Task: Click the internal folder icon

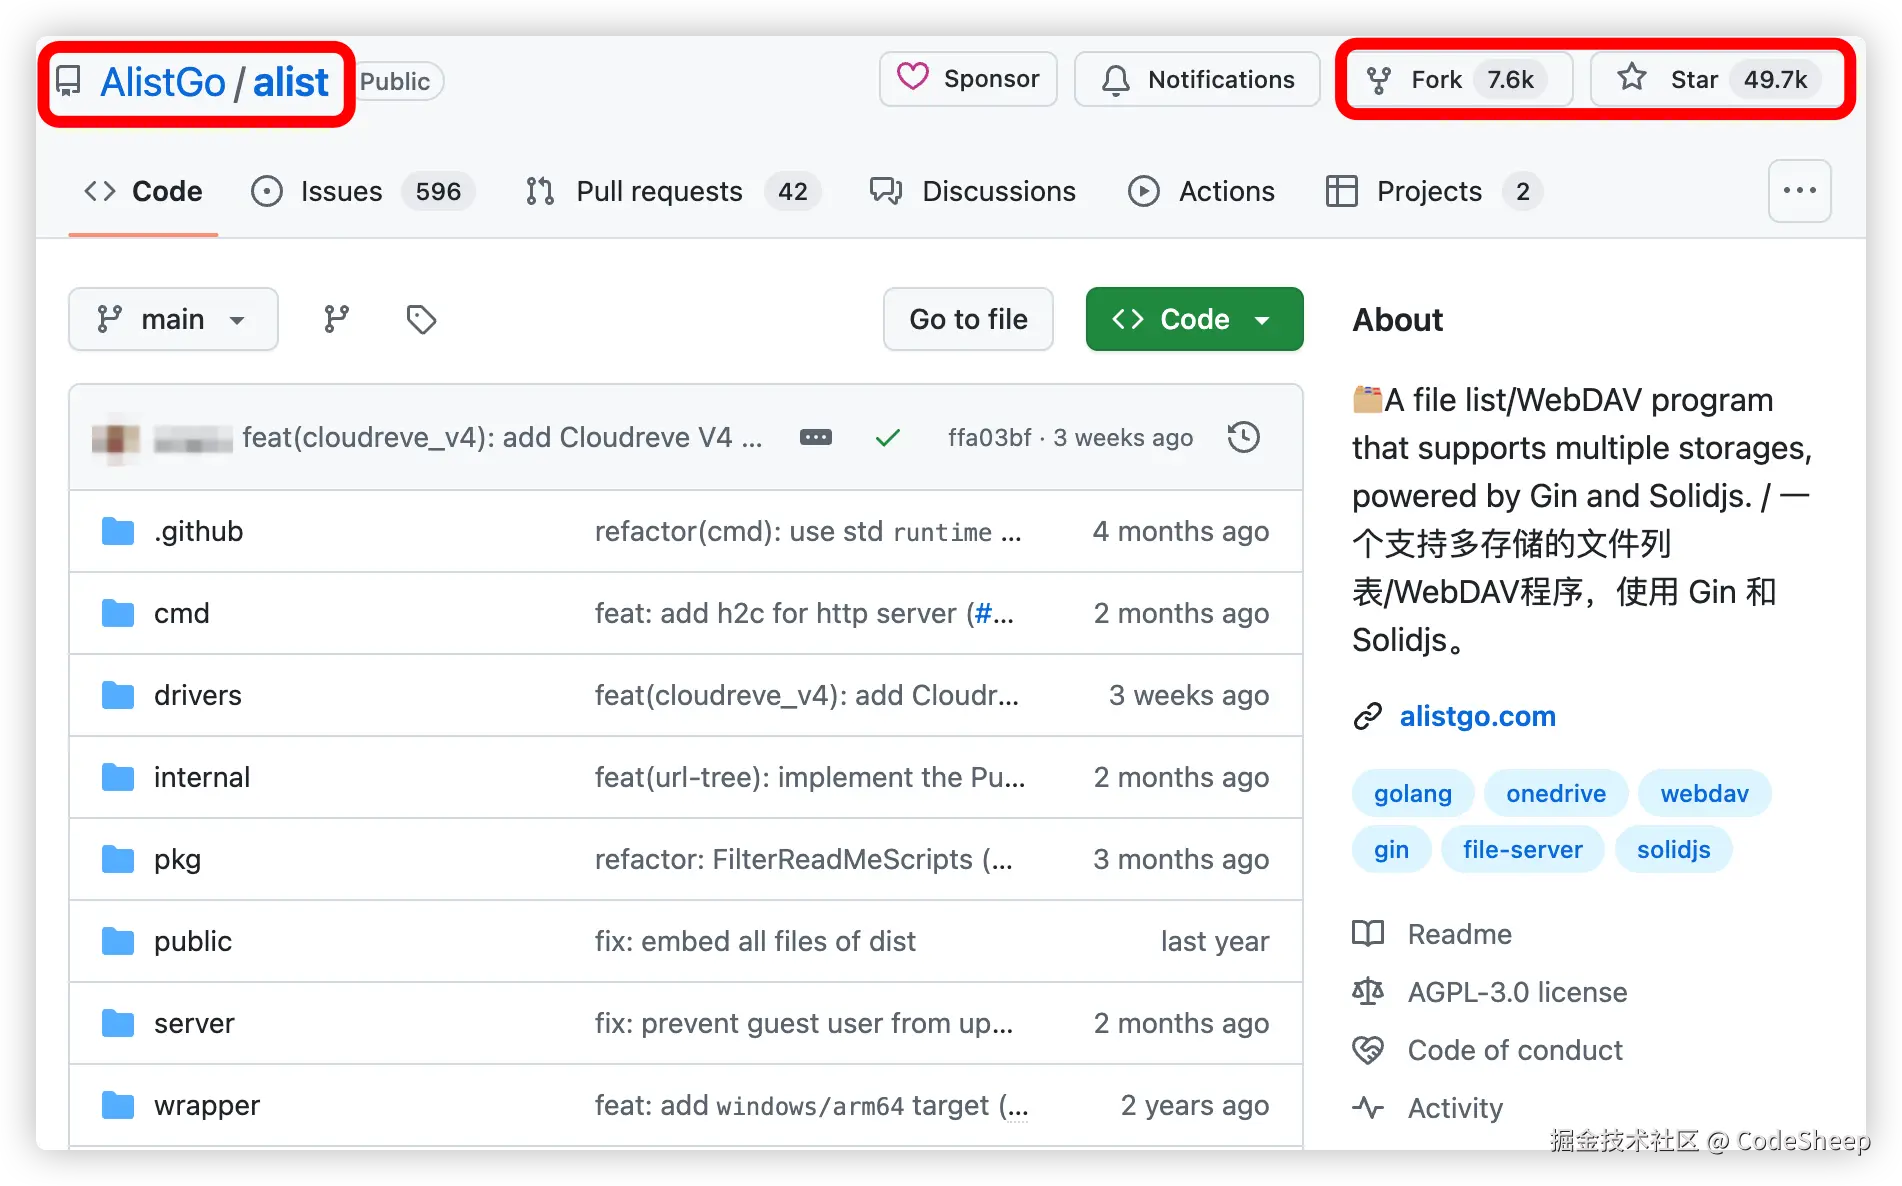Action: (118, 777)
